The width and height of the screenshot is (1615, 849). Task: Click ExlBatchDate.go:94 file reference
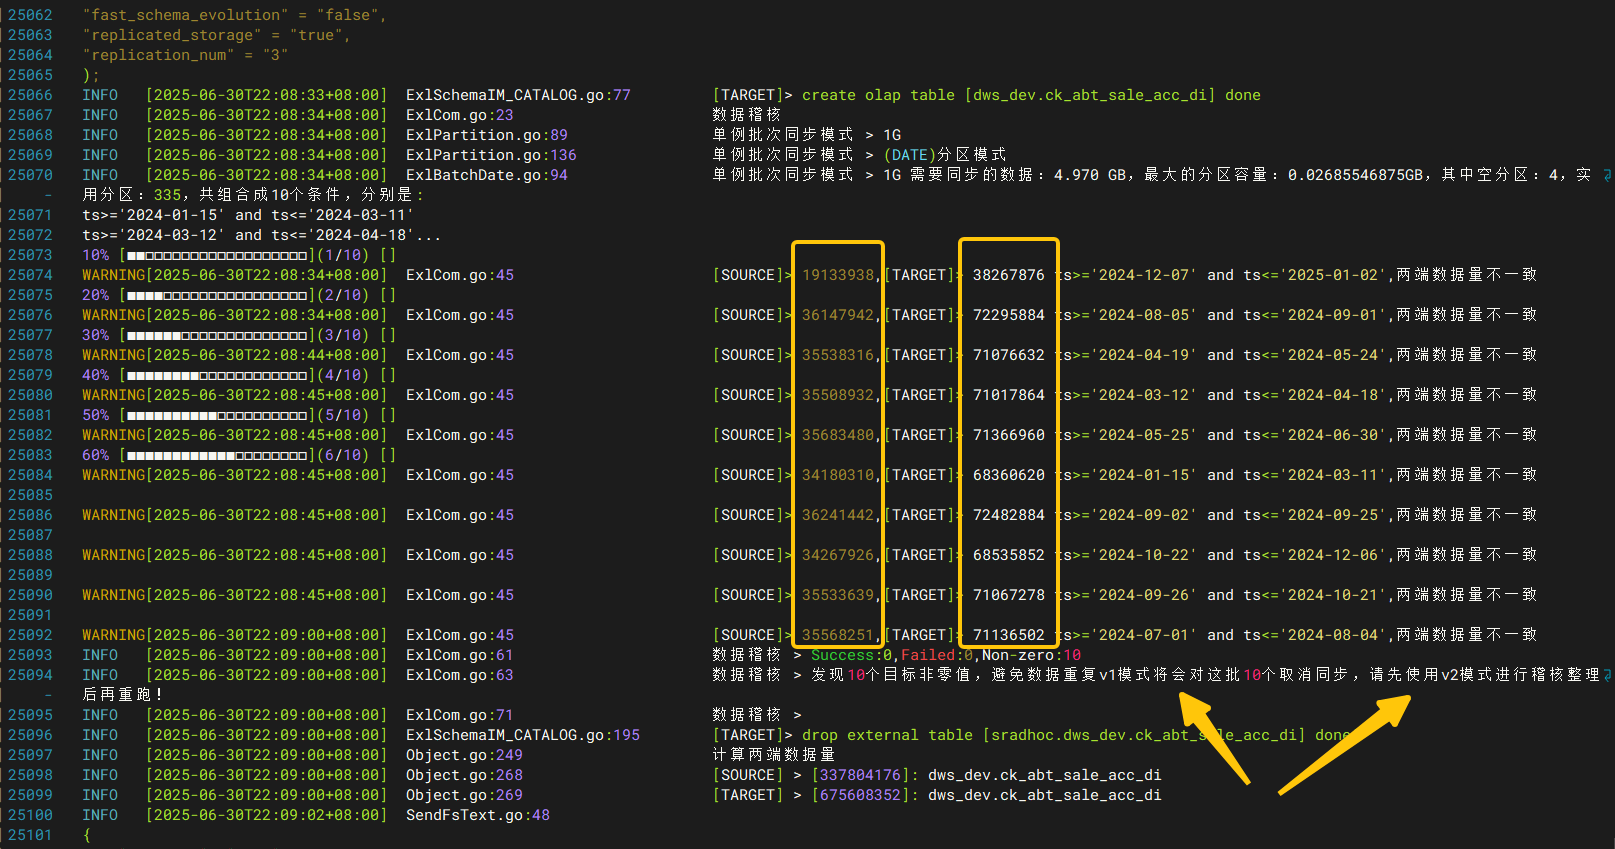click(x=487, y=175)
